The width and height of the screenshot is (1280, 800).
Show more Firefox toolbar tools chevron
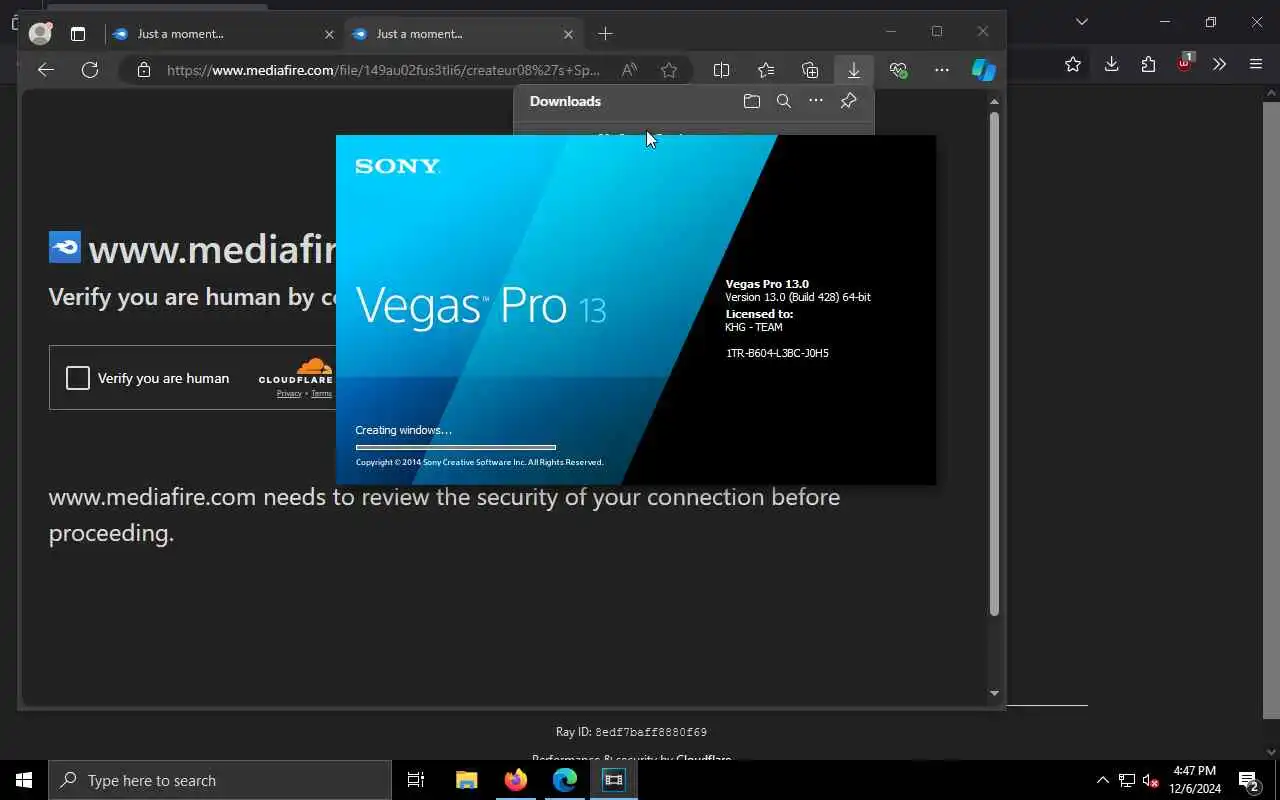(x=1219, y=64)
